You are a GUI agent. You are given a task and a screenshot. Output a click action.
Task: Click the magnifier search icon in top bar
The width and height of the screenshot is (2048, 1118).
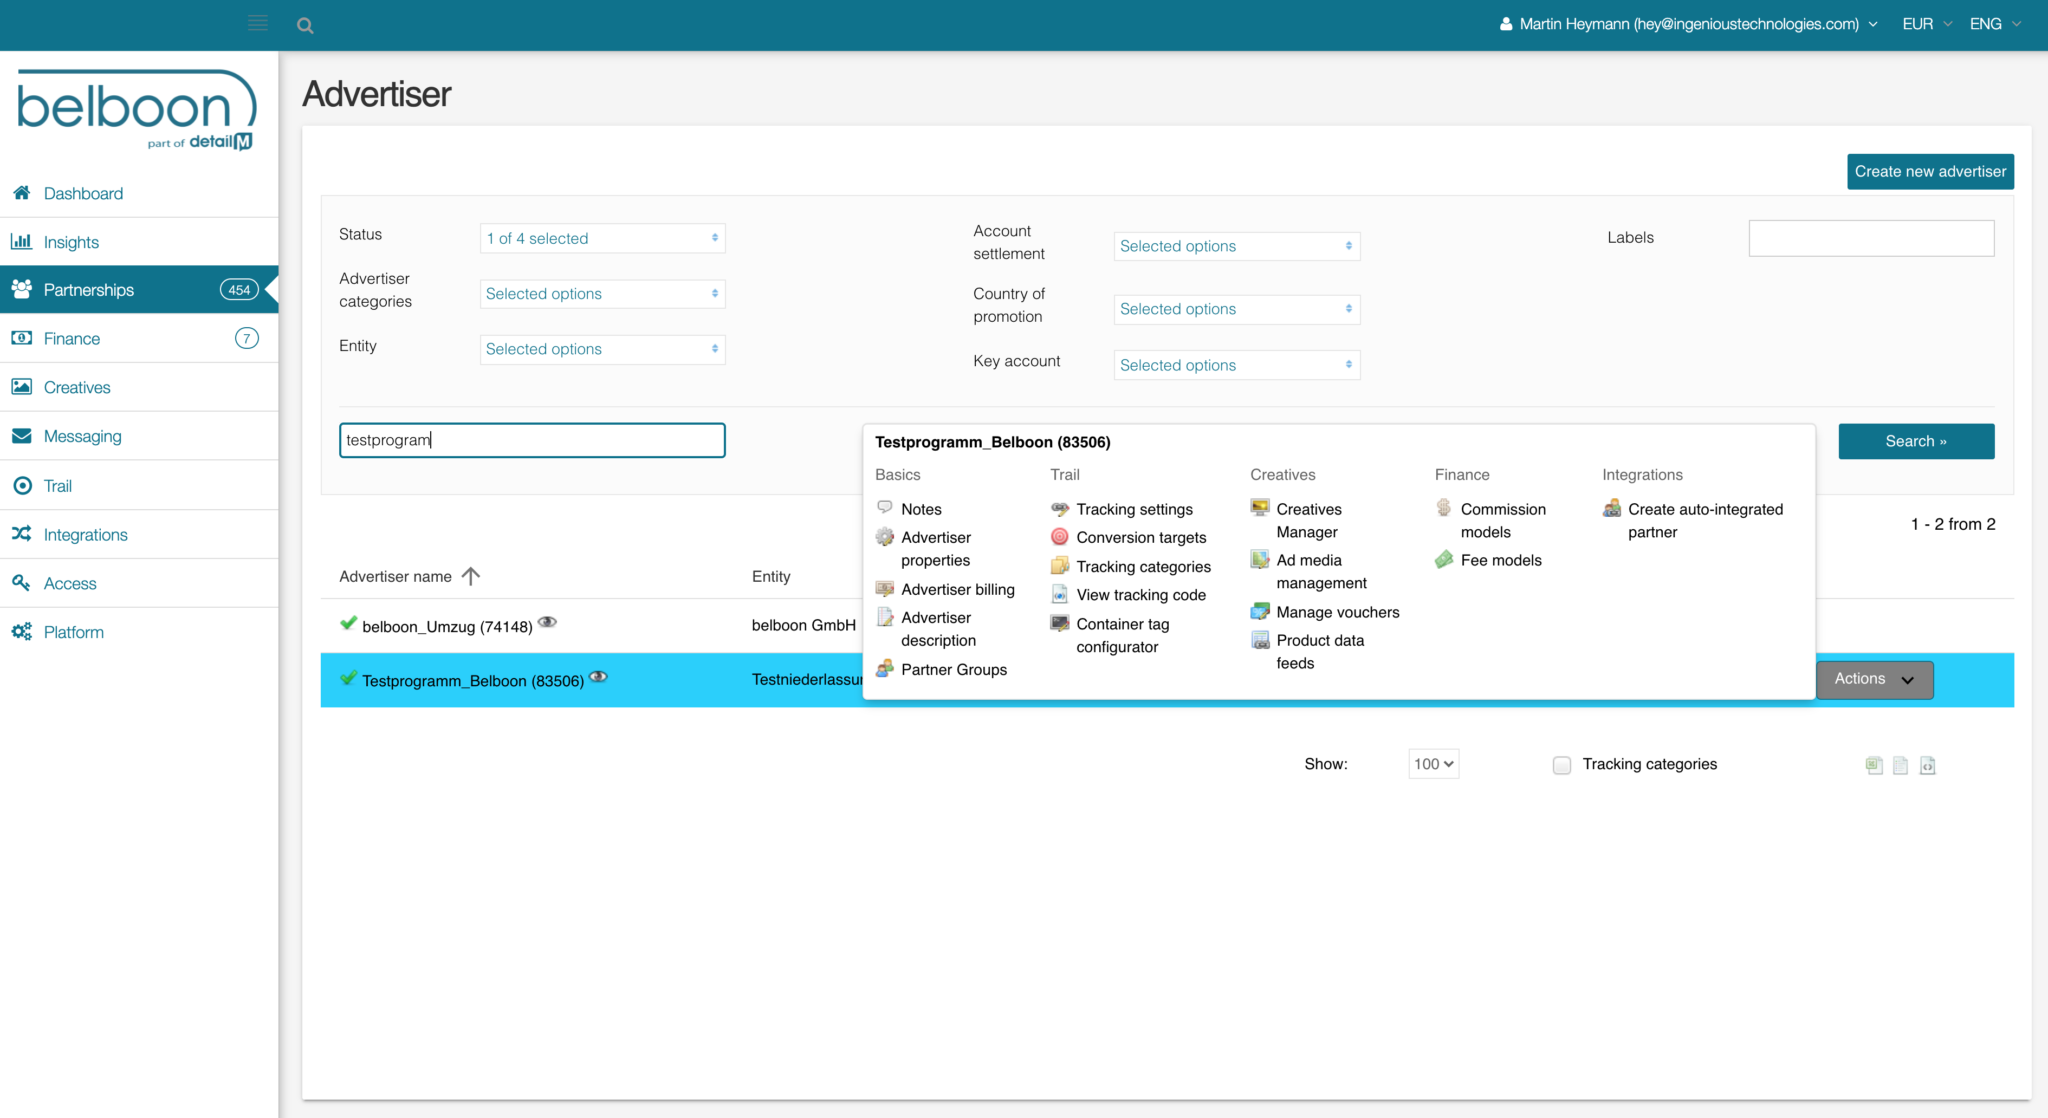pyautogui.click(x=305, y=26)
